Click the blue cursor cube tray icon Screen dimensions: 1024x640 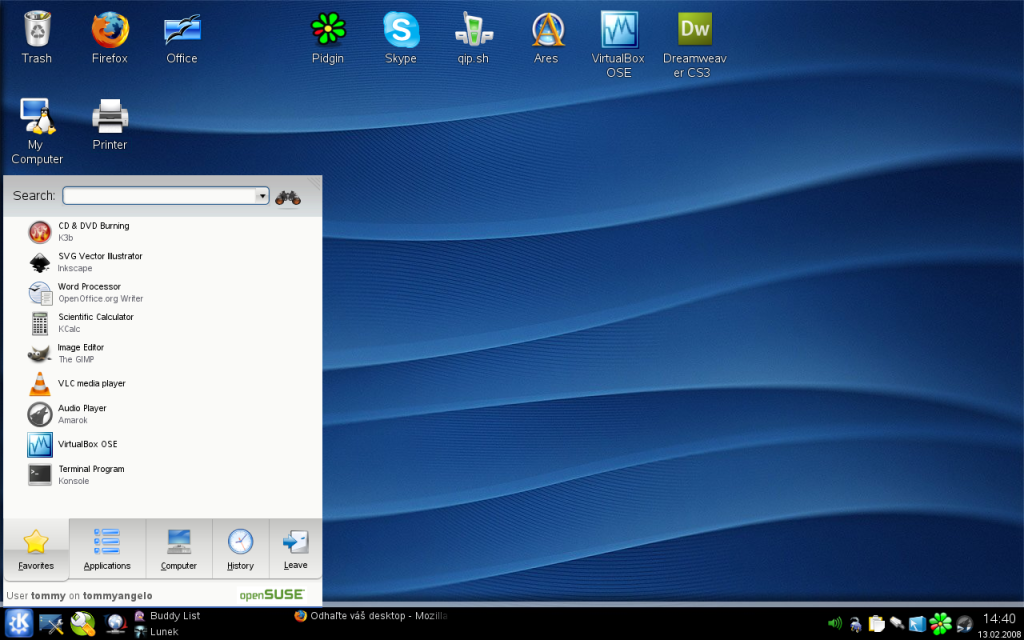918,624
